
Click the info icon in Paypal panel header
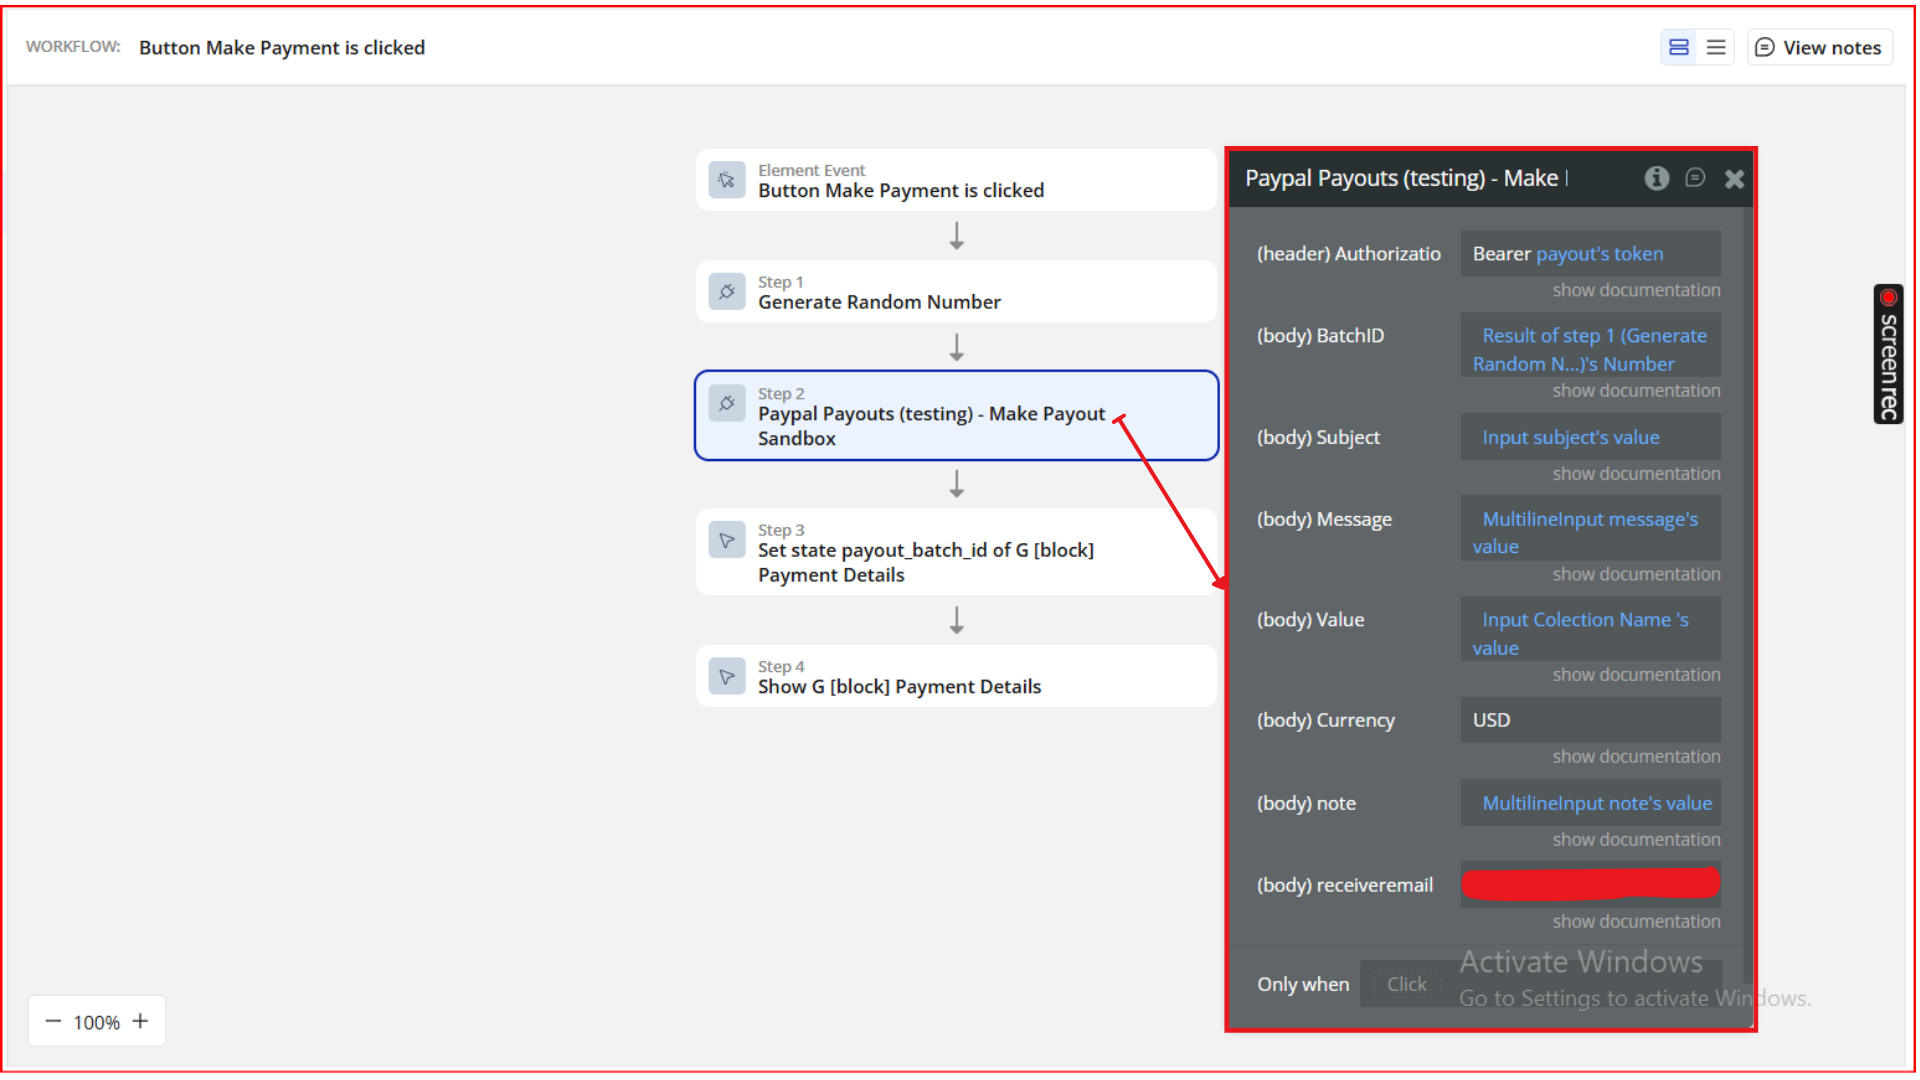coord(1656,178)
